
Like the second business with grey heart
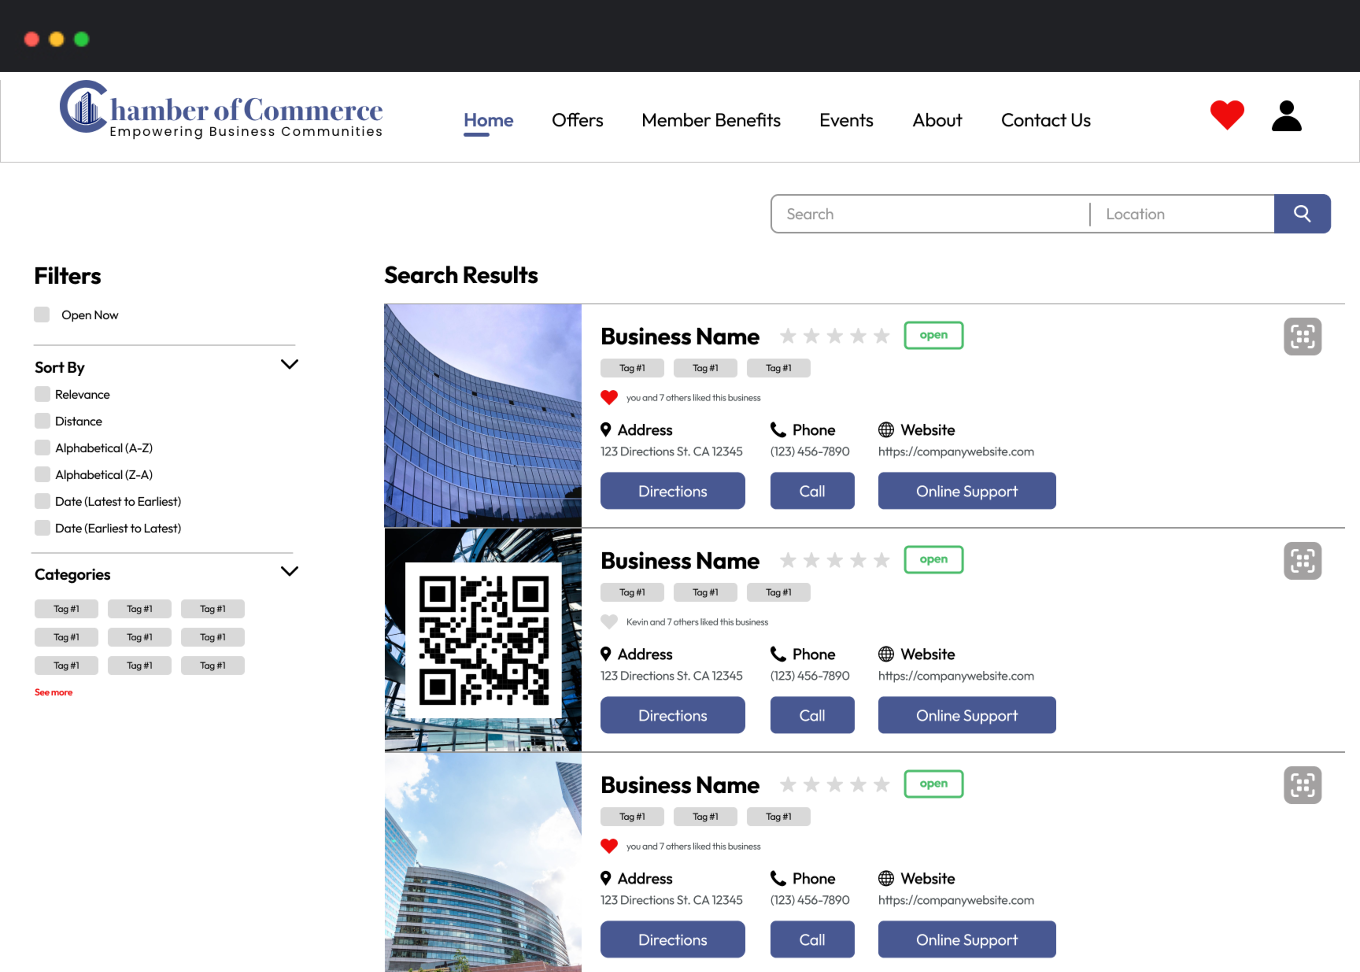click(x=609, y=622)
